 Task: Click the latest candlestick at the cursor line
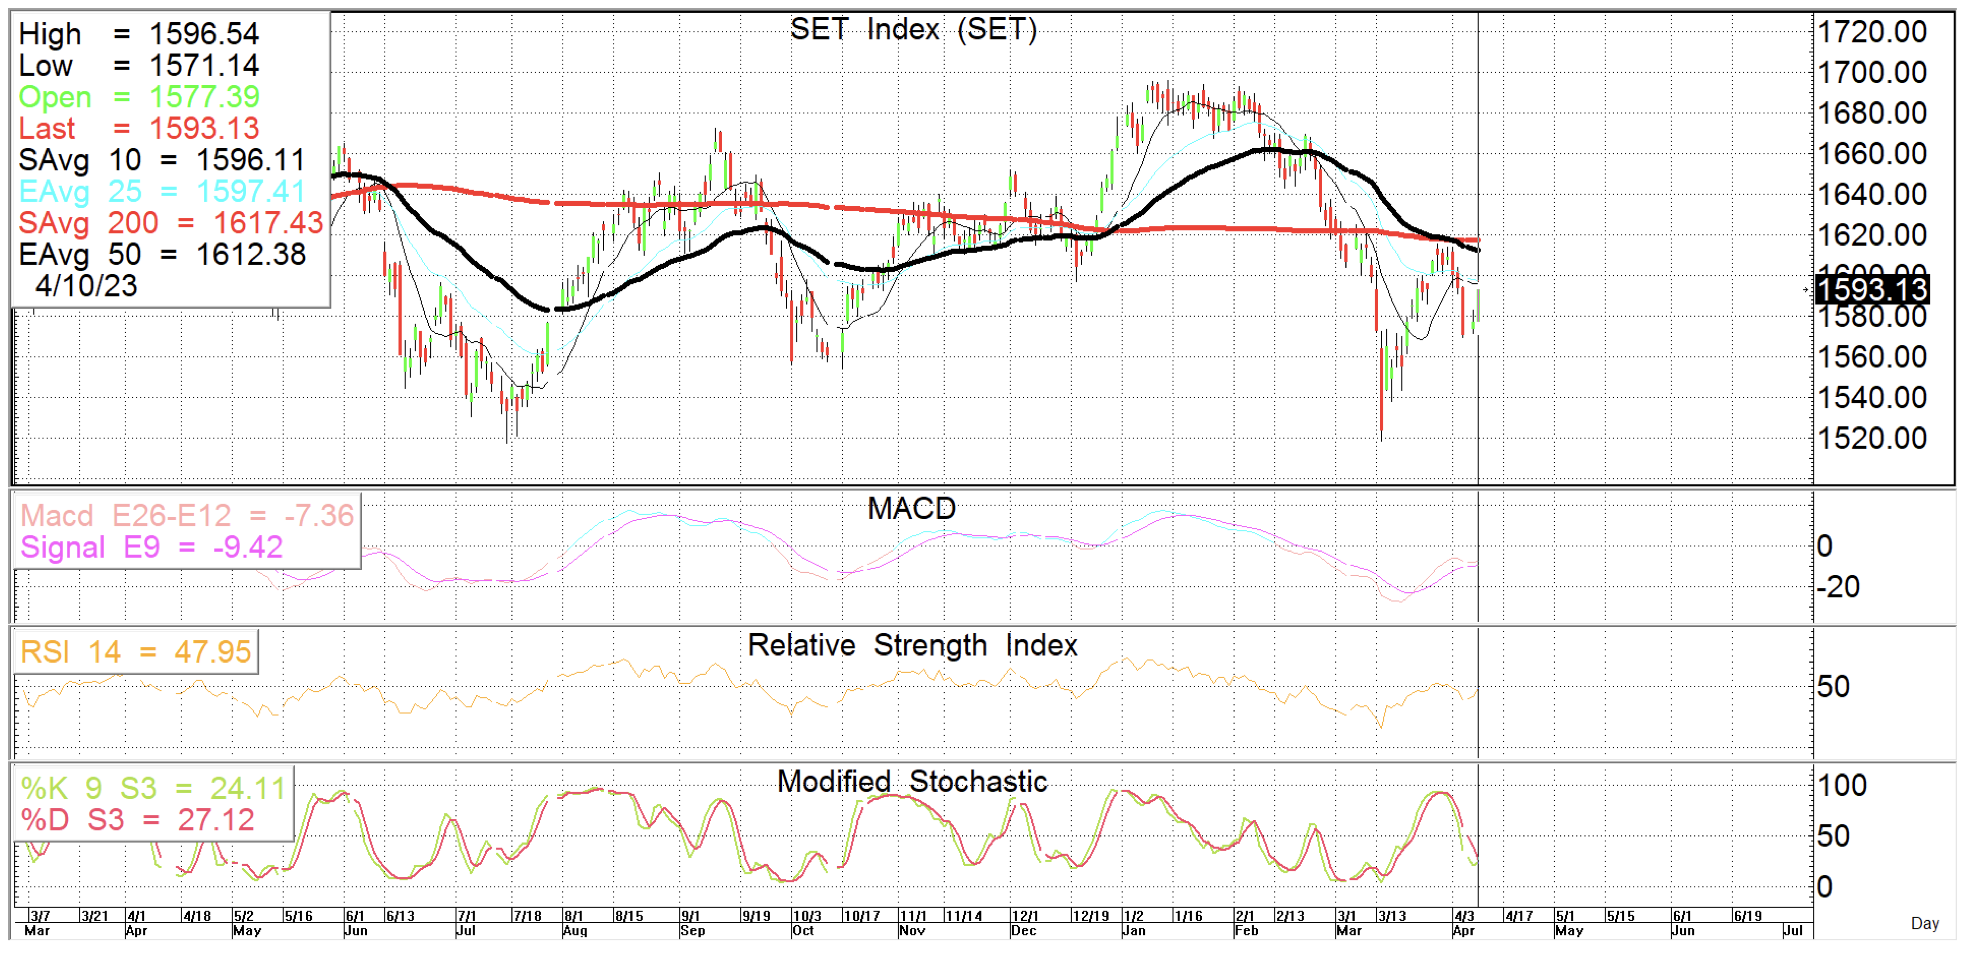point(1478,308)
